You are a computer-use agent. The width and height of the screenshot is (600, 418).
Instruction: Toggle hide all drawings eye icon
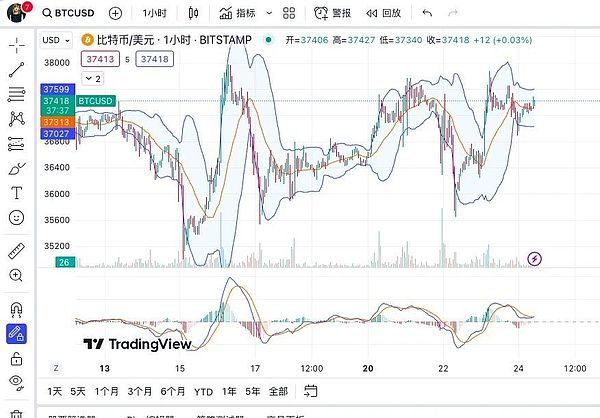tap(16, 381)
